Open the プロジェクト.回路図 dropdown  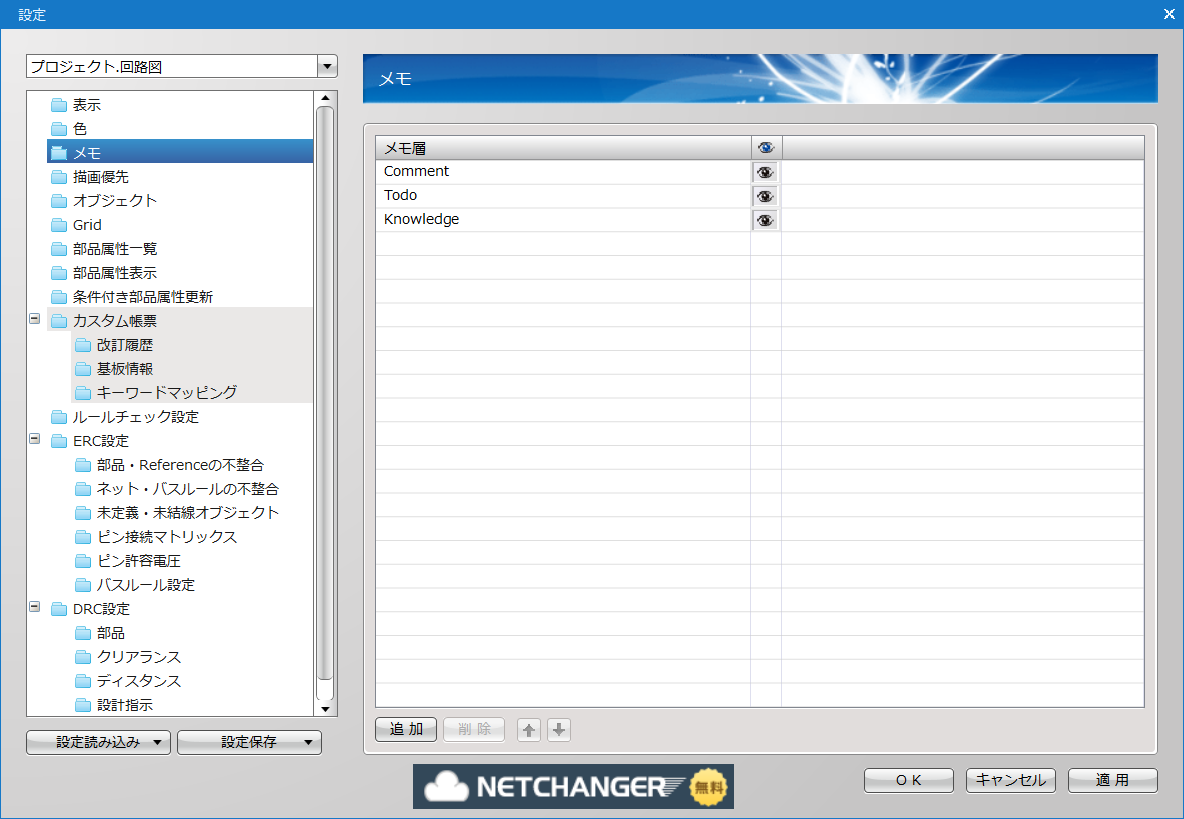point(326,67)
